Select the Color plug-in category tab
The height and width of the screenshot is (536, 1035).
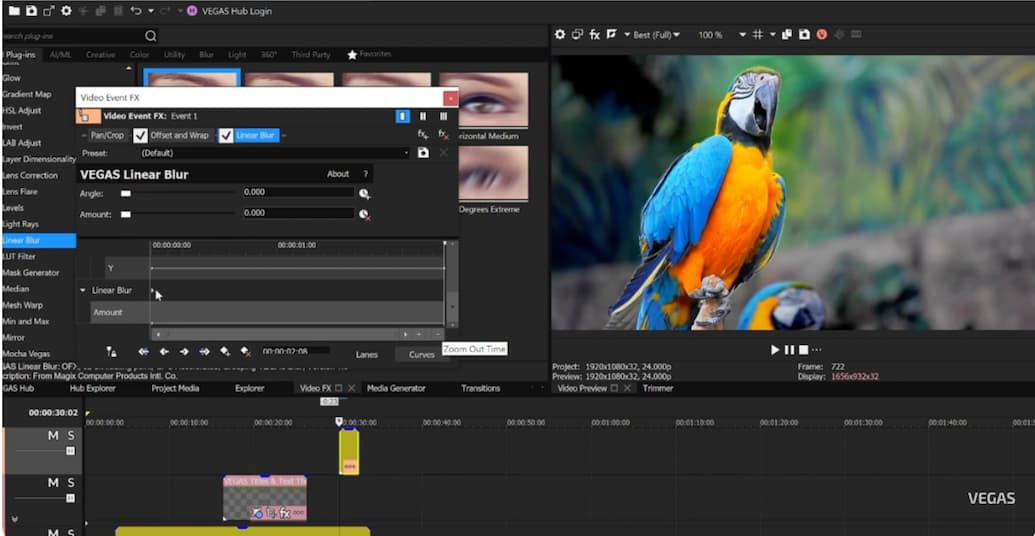139,55
